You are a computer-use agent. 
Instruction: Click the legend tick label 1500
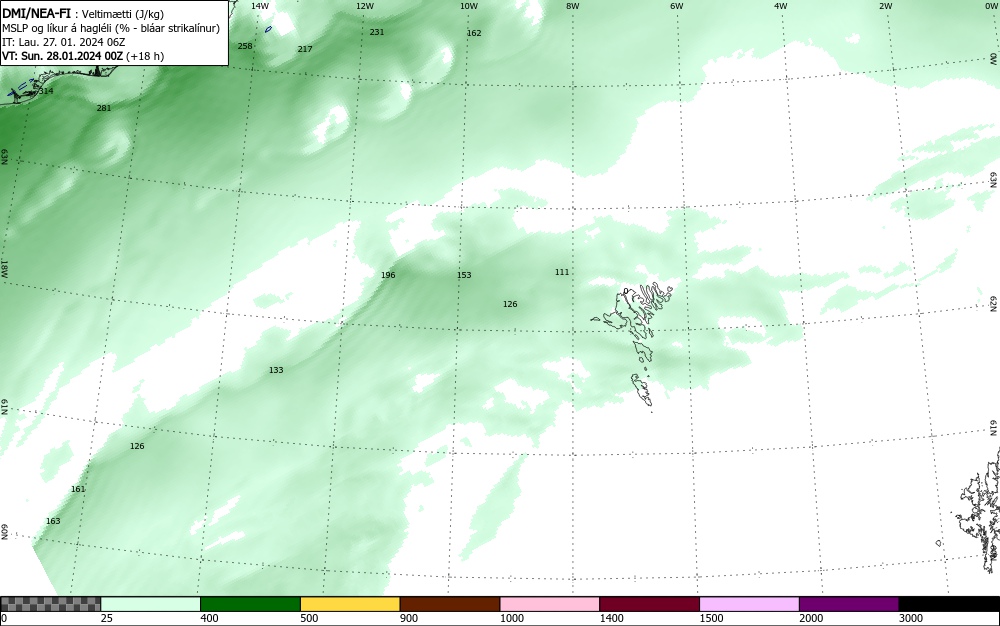[x=711, y=618]
